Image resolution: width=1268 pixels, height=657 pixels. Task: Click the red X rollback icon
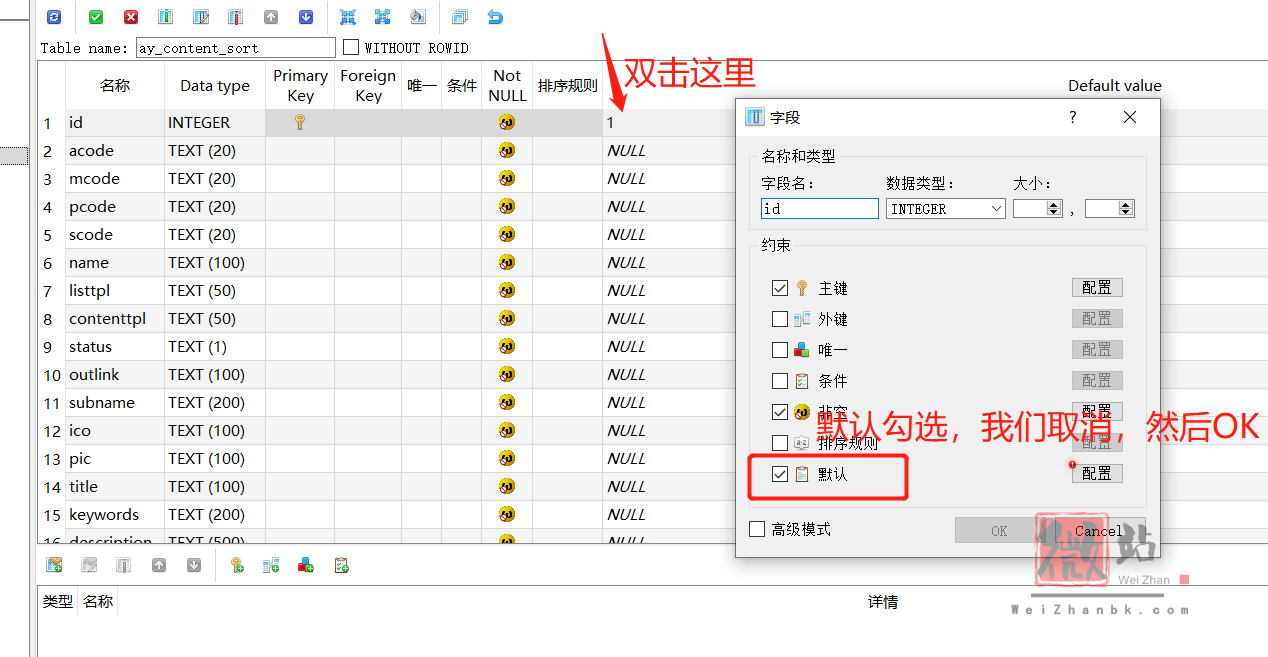131,17
